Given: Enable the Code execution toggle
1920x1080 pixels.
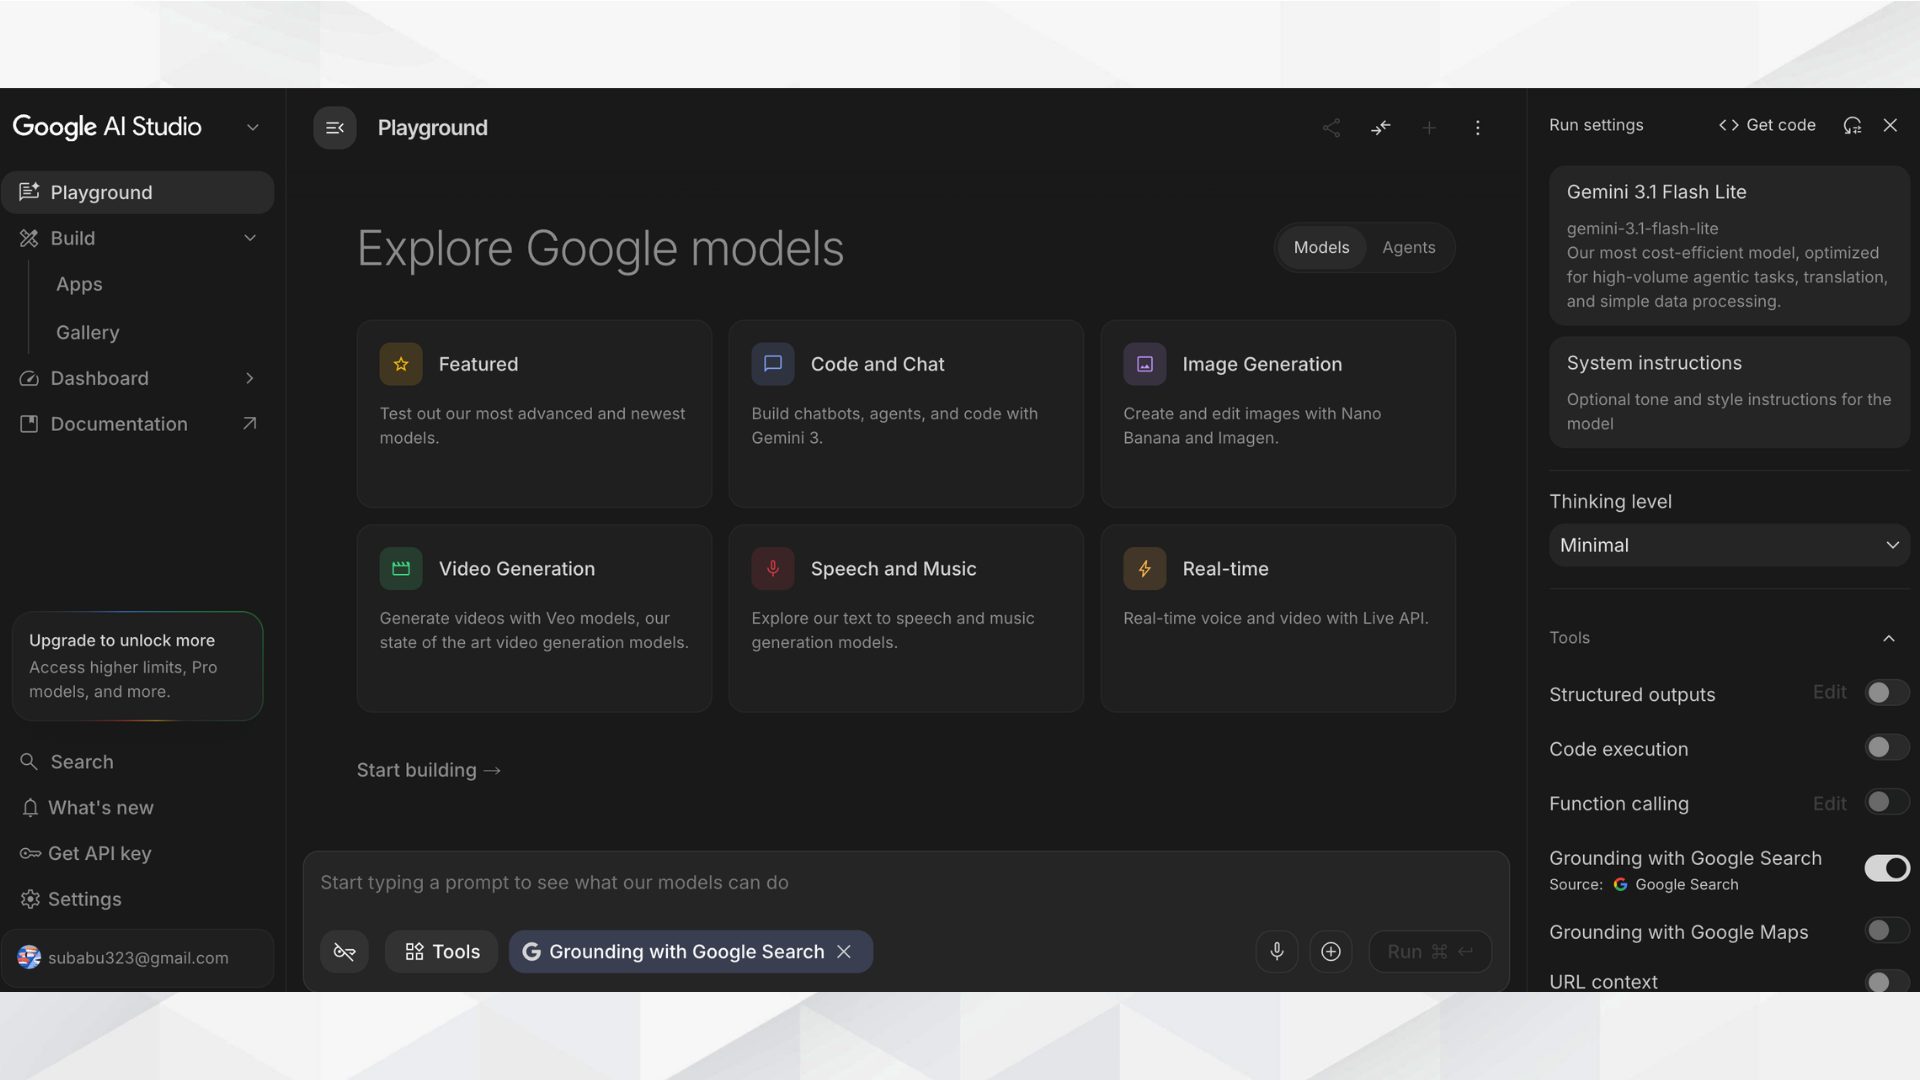Looking at the screenshot, I should click(1887, 748).
